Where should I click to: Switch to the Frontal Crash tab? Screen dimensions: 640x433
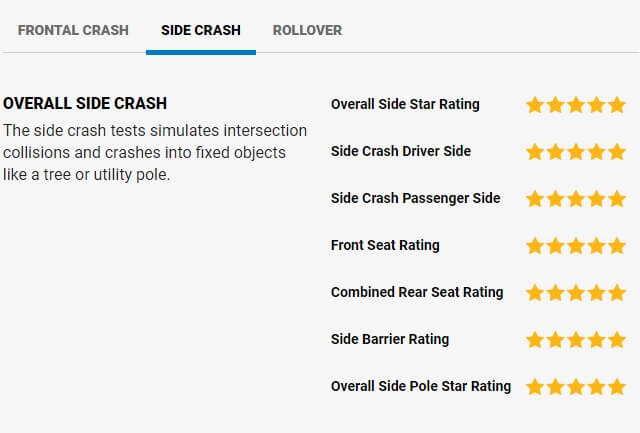click(x=73, y=30)
